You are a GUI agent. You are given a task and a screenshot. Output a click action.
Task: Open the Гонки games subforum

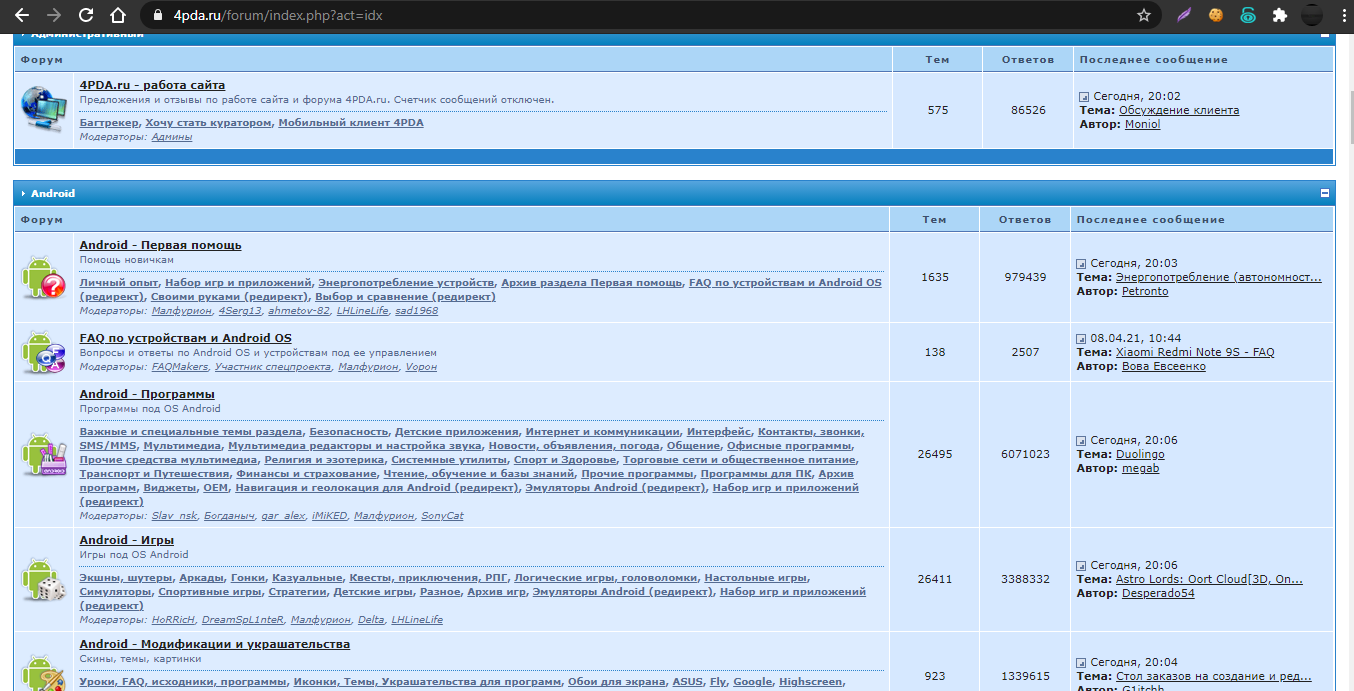click(248, 578)
